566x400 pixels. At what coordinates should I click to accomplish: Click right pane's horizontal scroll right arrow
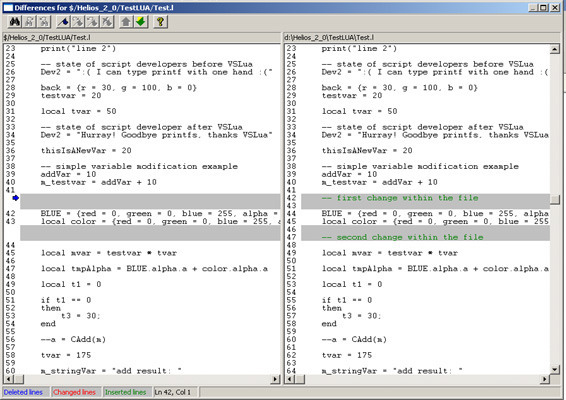pyautogui.click(x=544, y=379)
